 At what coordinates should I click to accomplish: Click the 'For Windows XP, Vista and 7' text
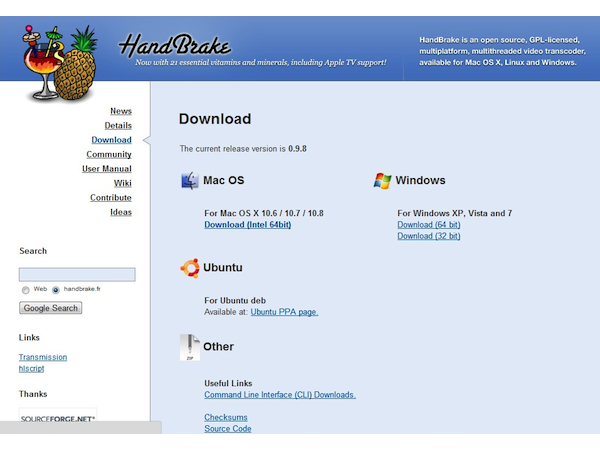(455, 214)
